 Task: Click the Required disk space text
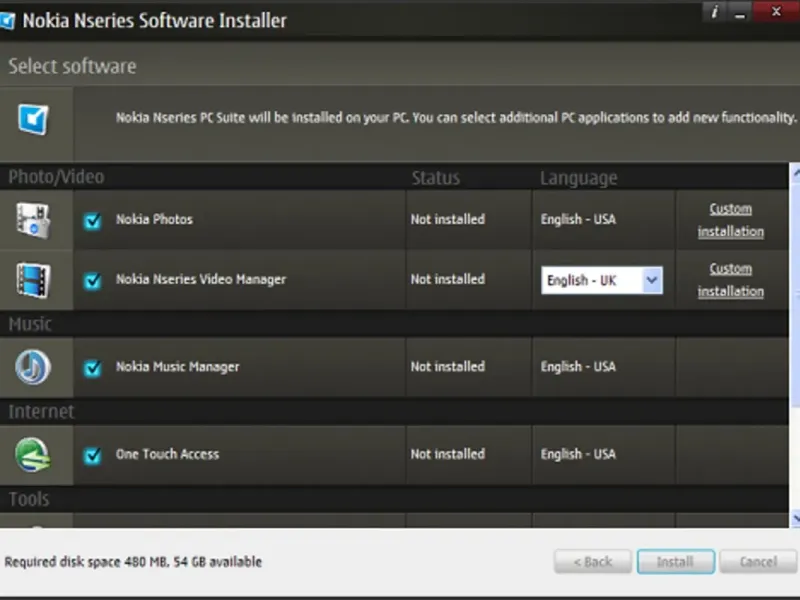(x=133, y=562)
